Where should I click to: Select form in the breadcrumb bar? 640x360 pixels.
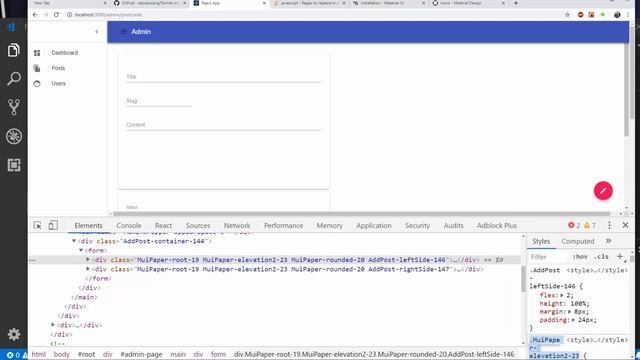pyautogui.click(x=218, y=354)
